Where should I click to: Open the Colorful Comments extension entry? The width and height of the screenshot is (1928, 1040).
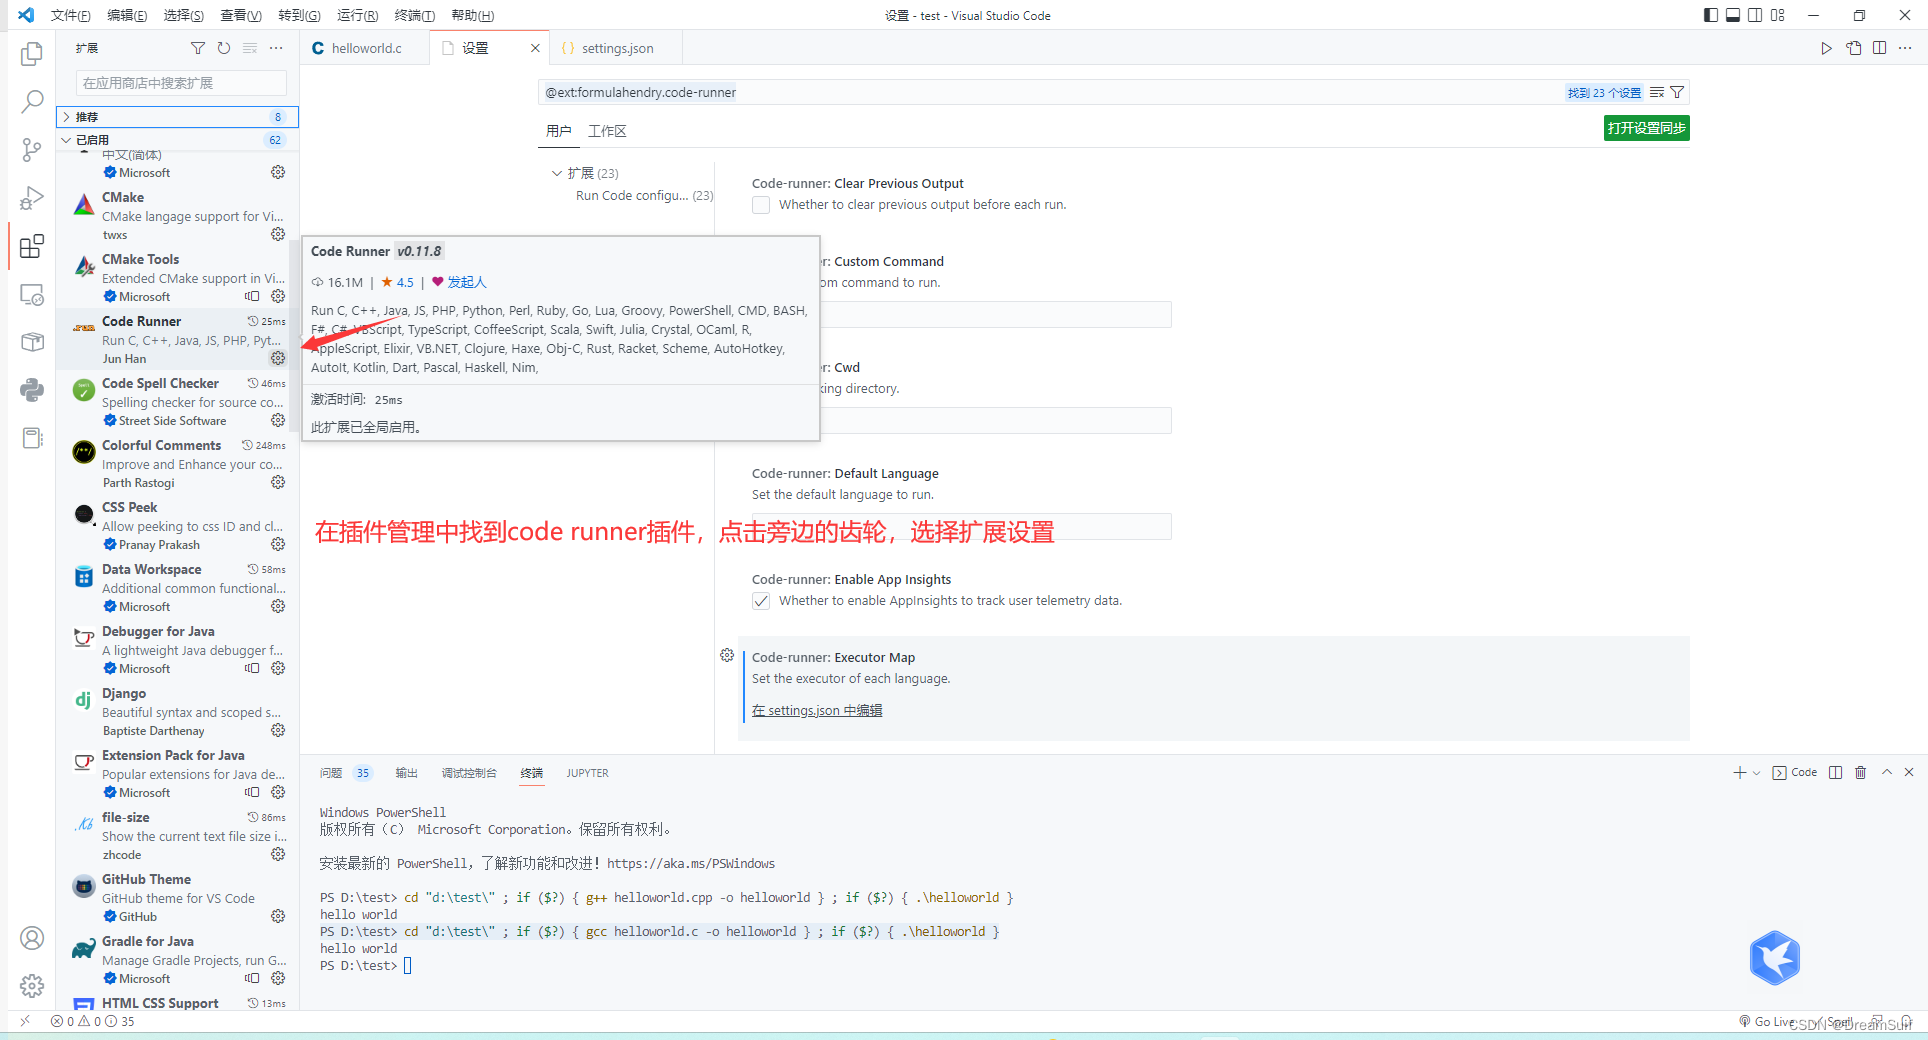178,463
